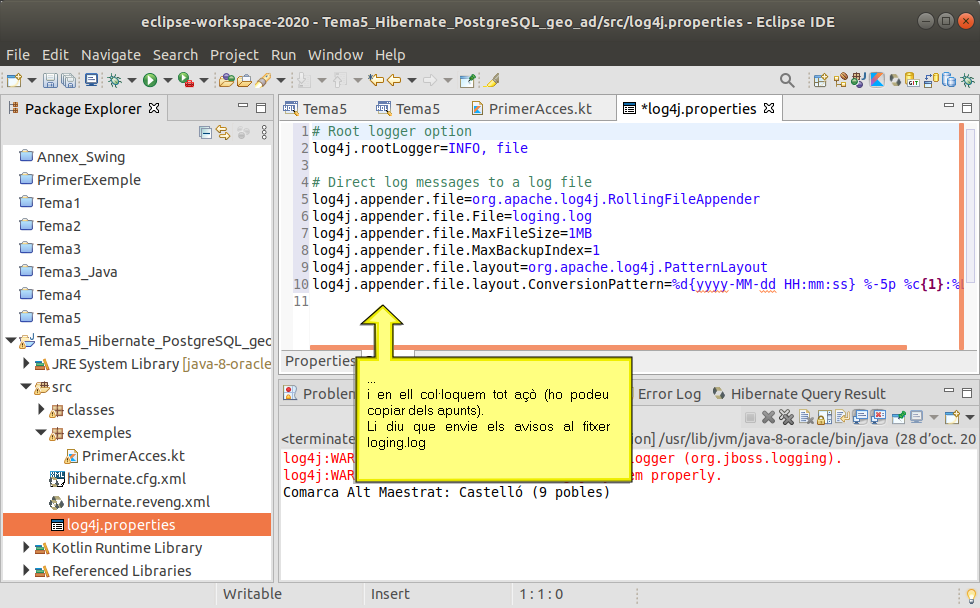The image size is (980, 608).
Task: Switch to the Kotlin perspective icon
Action: (877, 80)
